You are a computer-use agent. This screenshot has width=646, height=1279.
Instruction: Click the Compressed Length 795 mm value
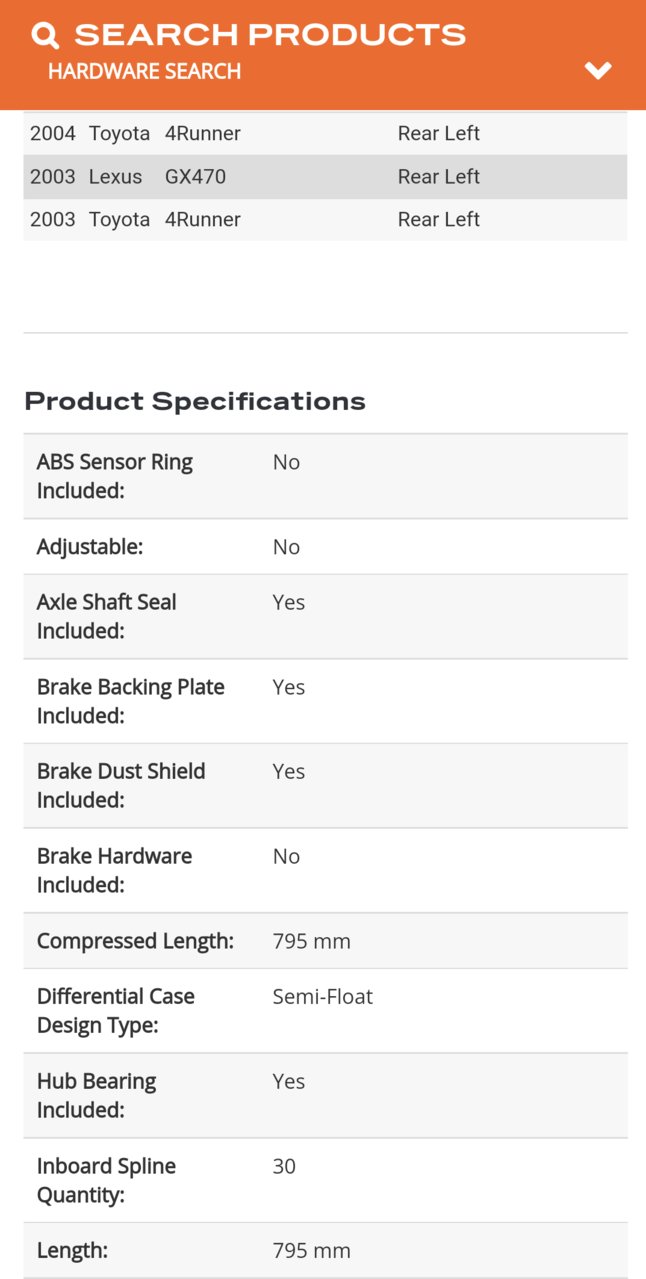311,941
